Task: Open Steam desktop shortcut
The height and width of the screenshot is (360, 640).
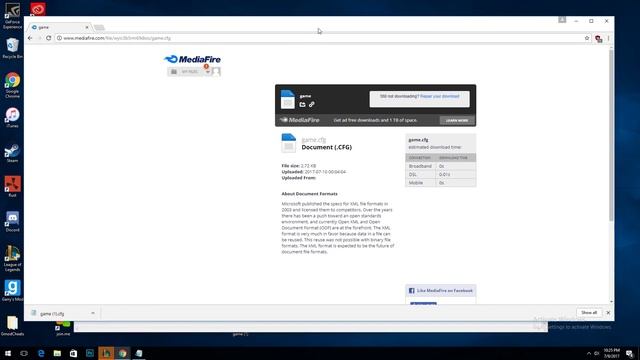Action: pos(12,153)
